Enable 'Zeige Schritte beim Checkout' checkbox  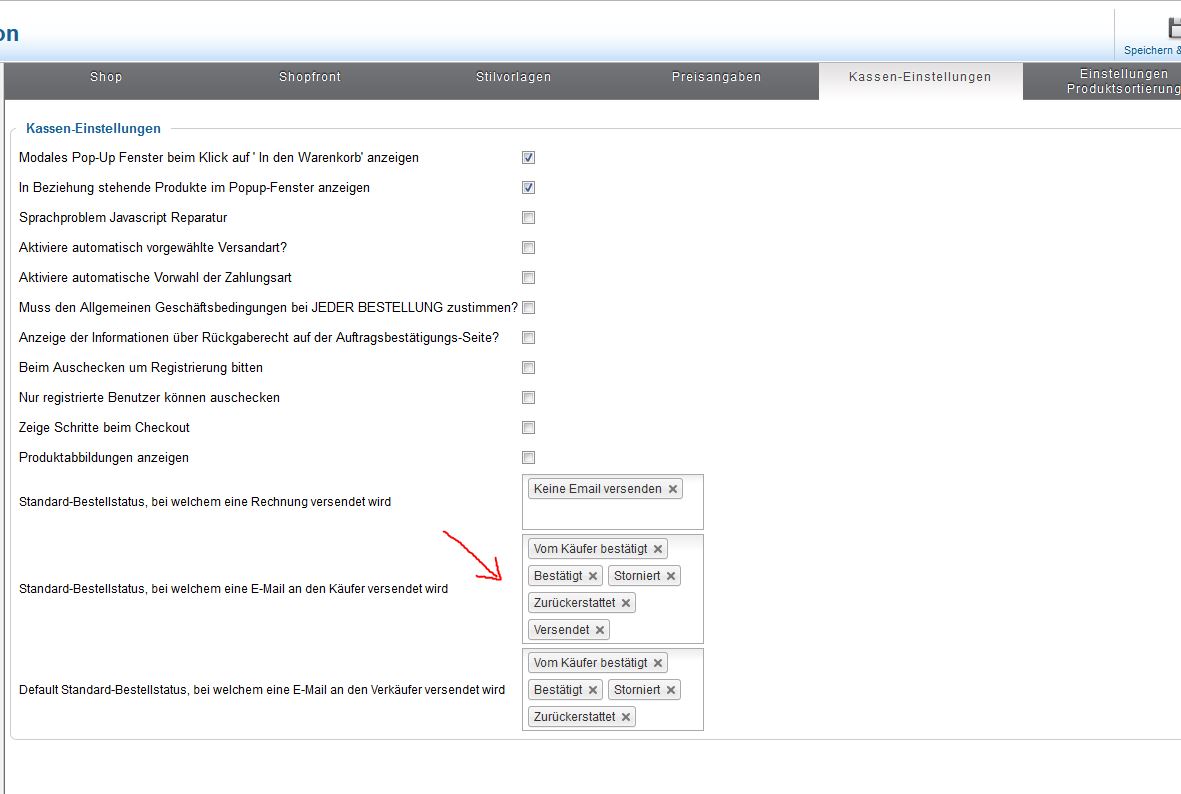tap(528, 427)
